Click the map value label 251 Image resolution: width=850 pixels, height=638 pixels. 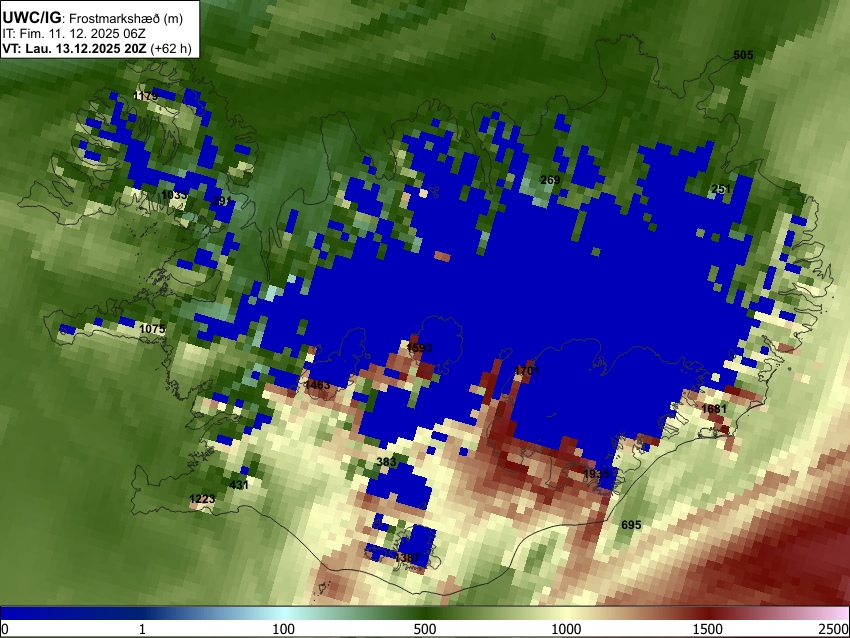pyautogui.click(x=720, y=189)
